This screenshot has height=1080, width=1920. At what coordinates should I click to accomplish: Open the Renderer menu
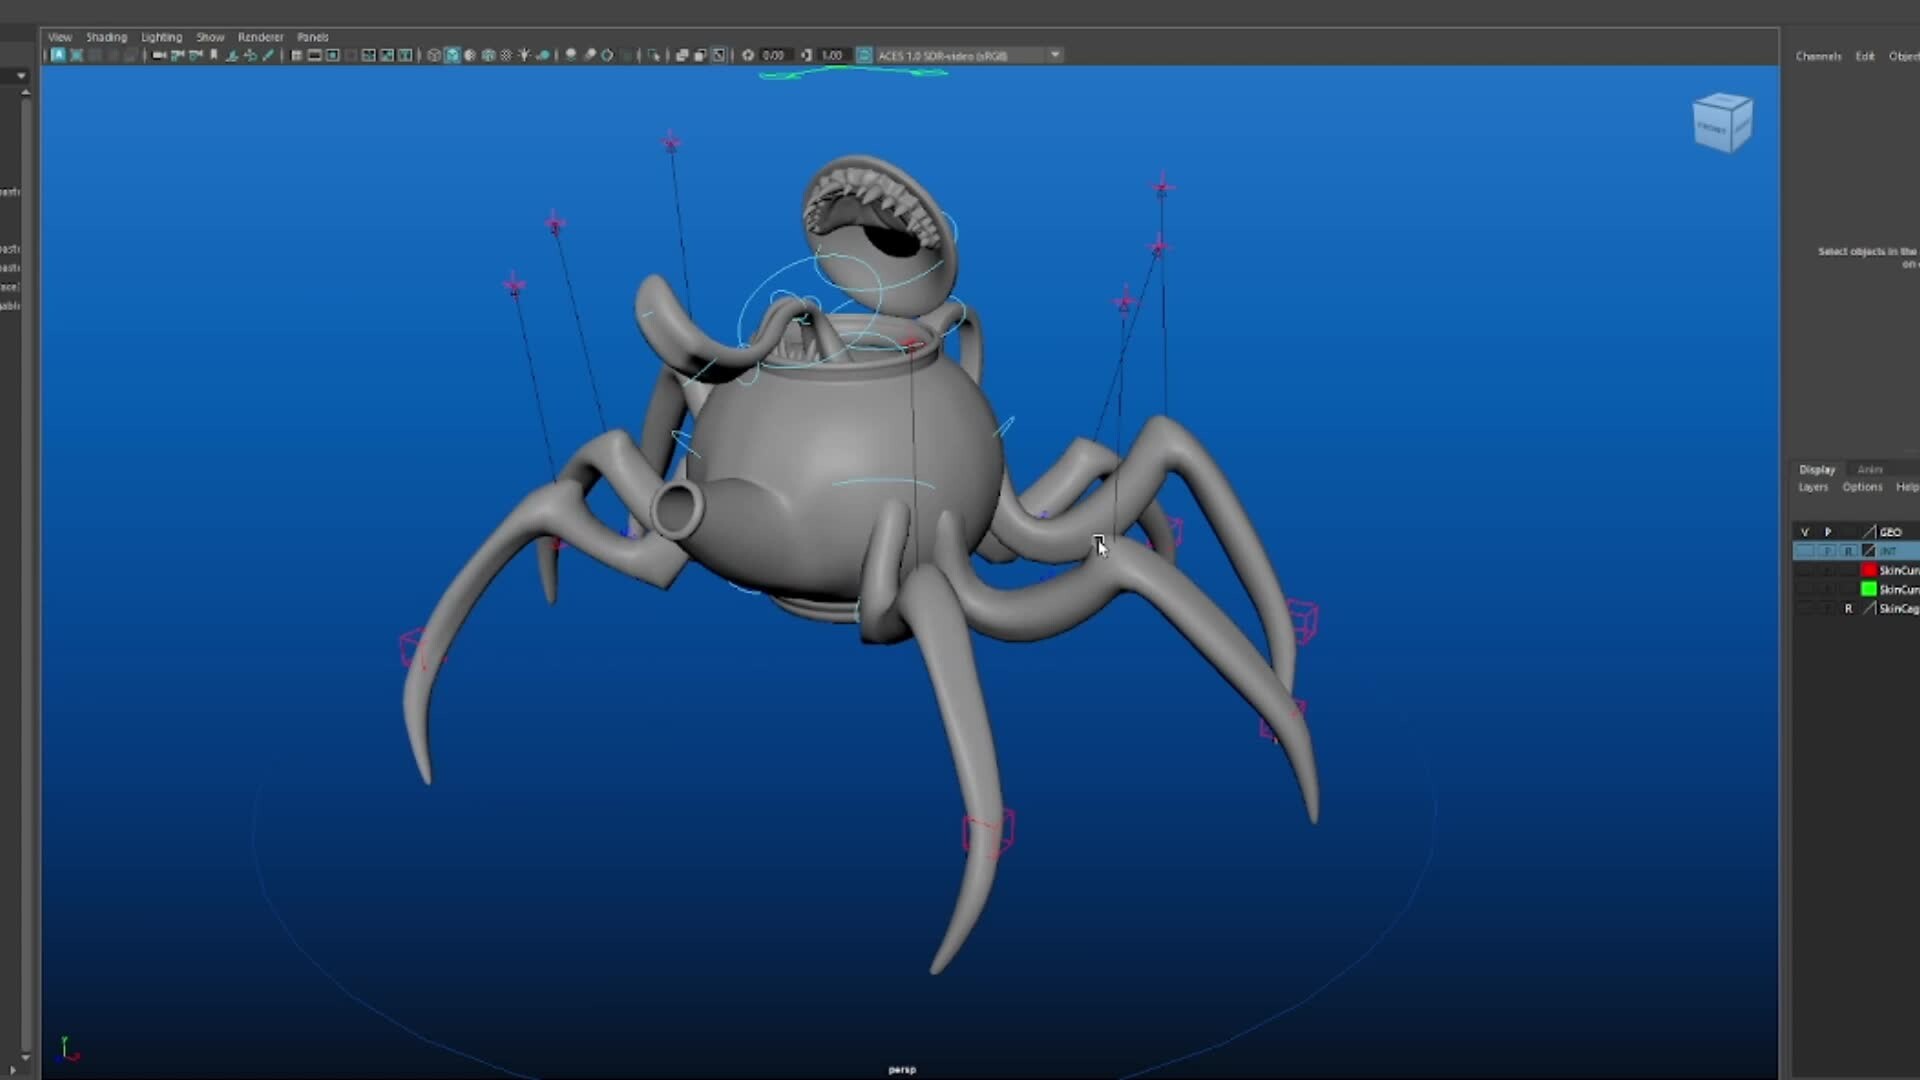pyautogui.click(x=260, y=37)
